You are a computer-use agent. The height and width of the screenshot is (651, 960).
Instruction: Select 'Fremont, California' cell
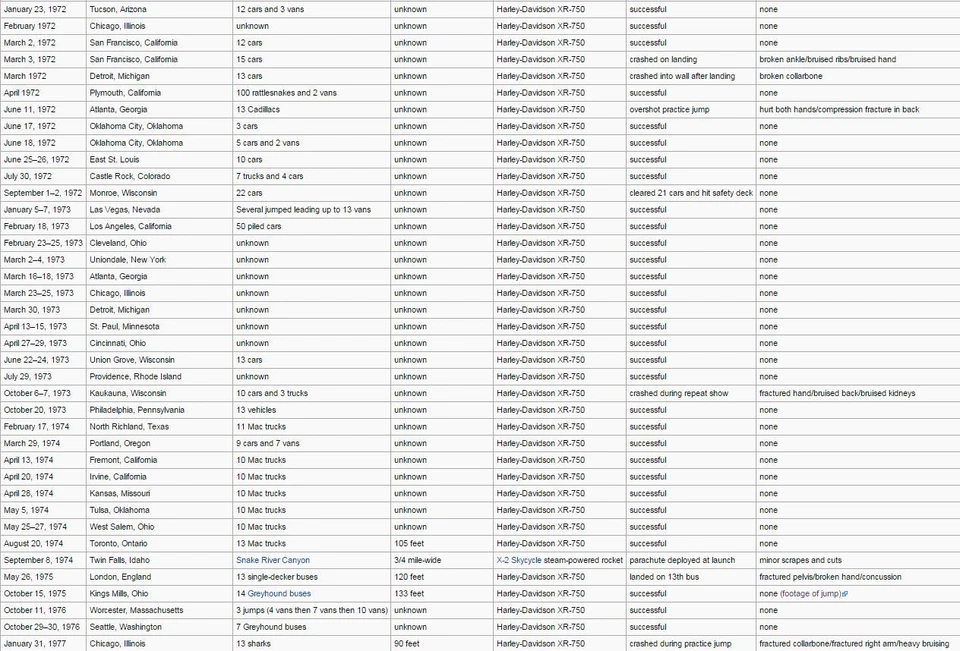[159, 460]
